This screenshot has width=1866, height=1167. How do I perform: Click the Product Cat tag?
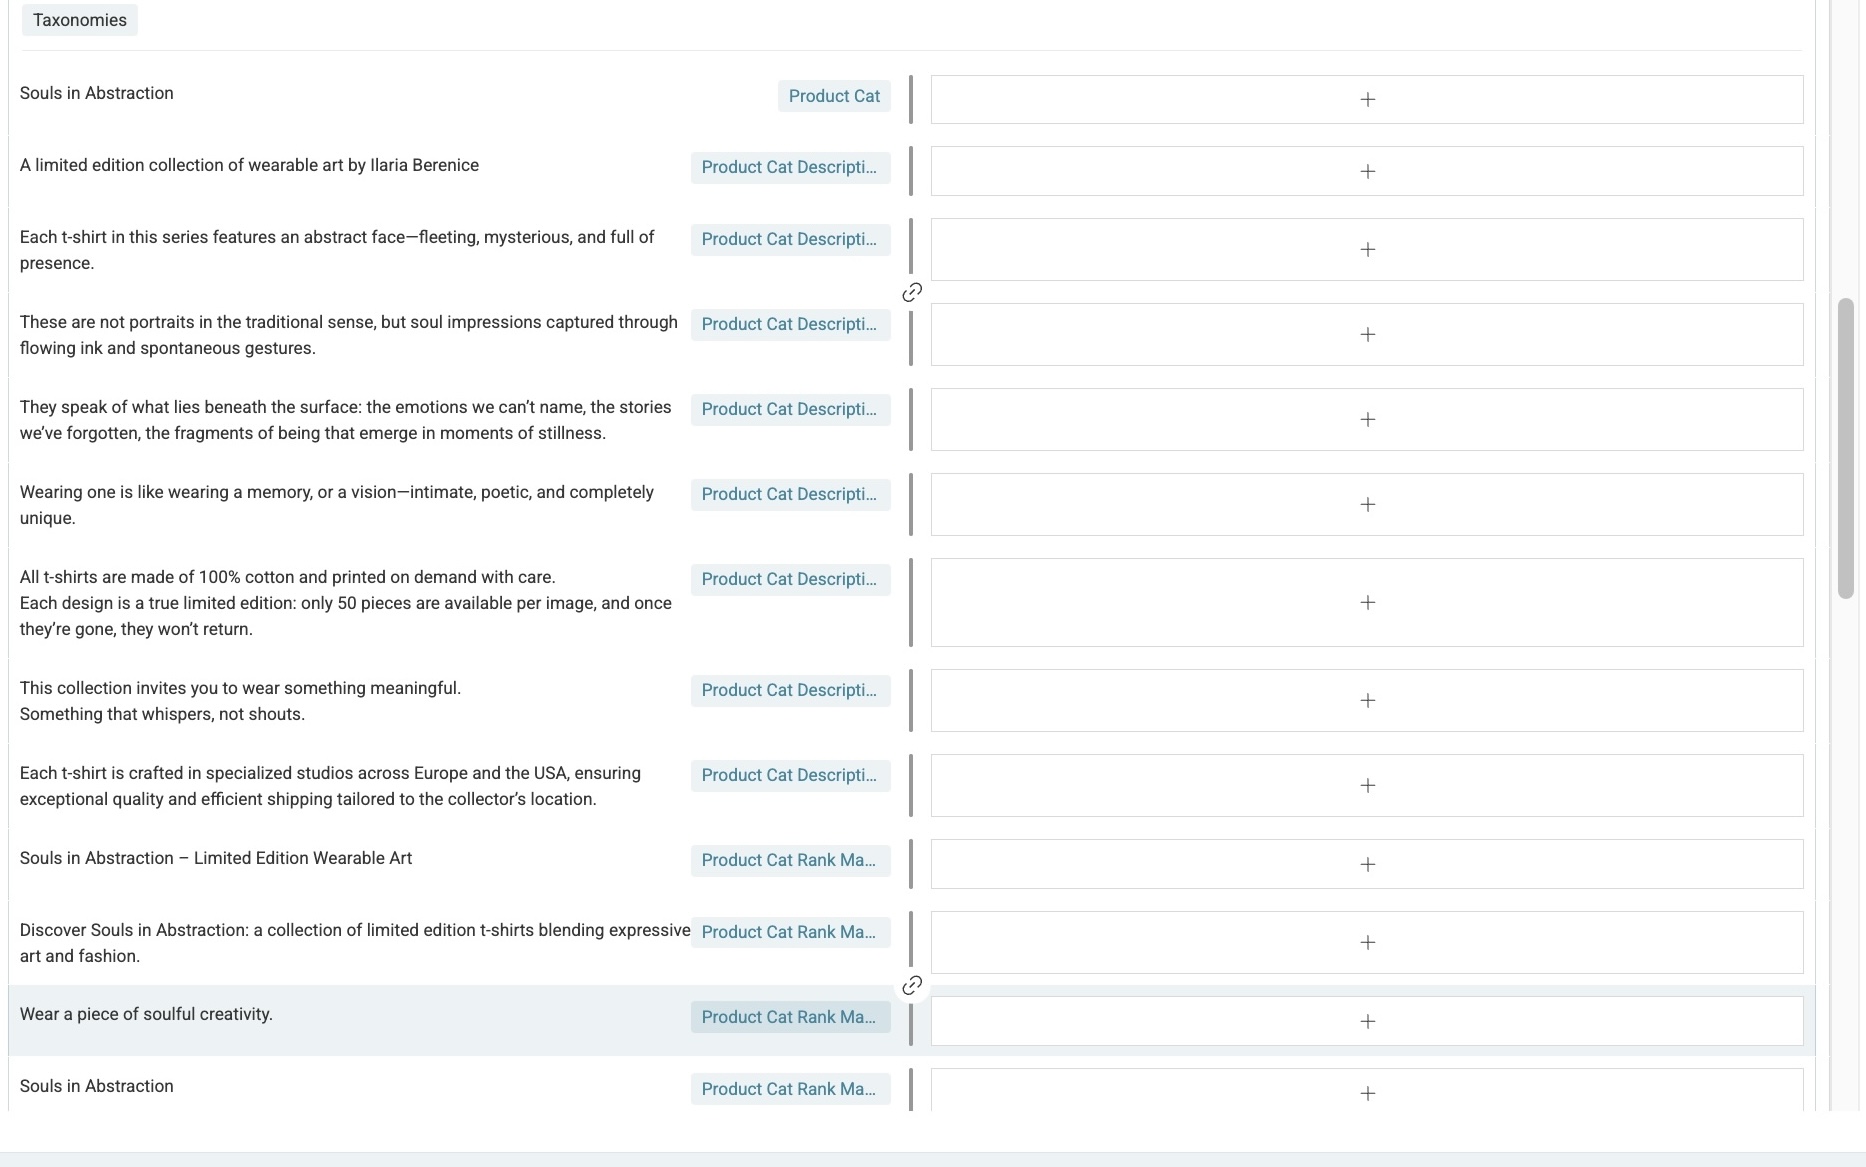(x=834, y=96)
